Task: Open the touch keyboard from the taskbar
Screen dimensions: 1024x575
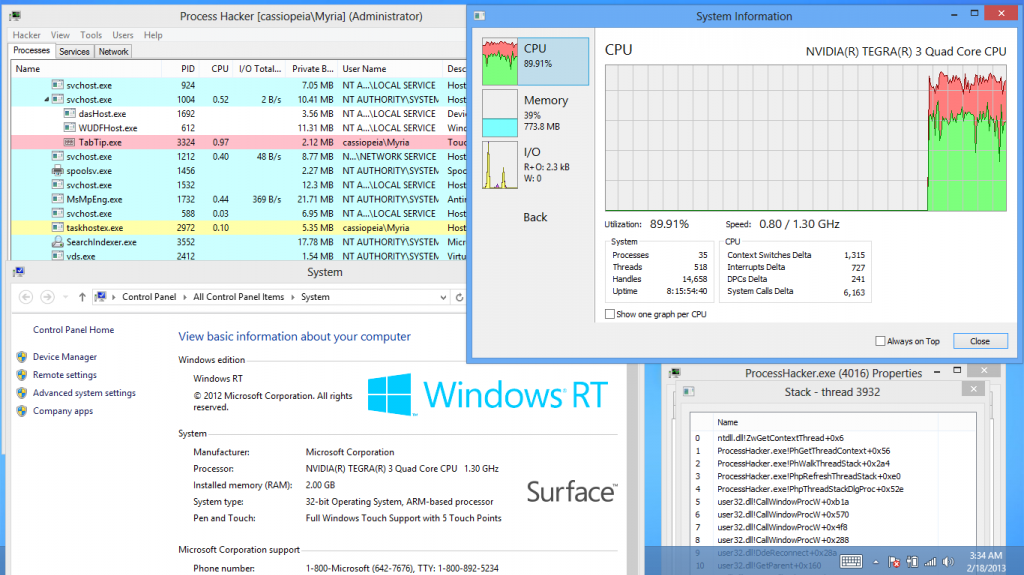Action: [852, 561]
